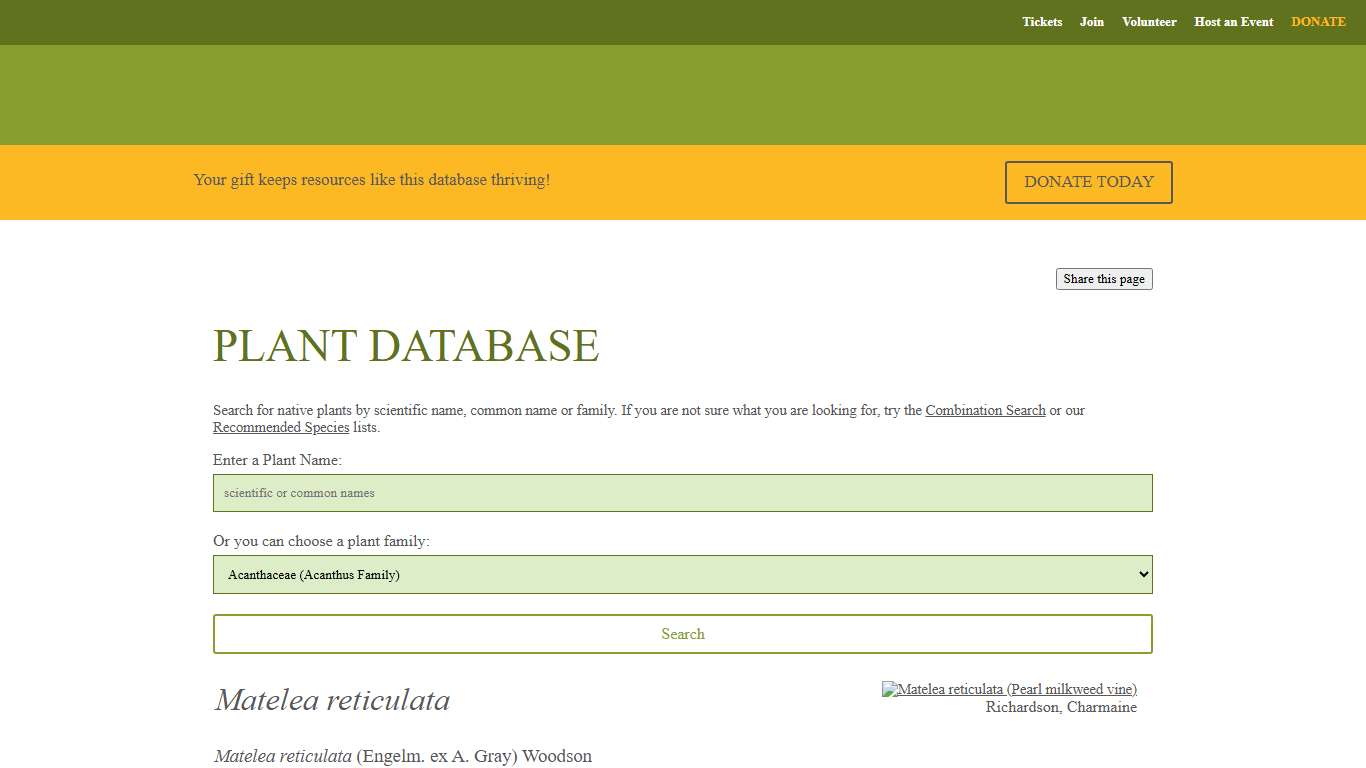
Task: Select Host an Event in top navigation
Action: [x=1233, y=22]
